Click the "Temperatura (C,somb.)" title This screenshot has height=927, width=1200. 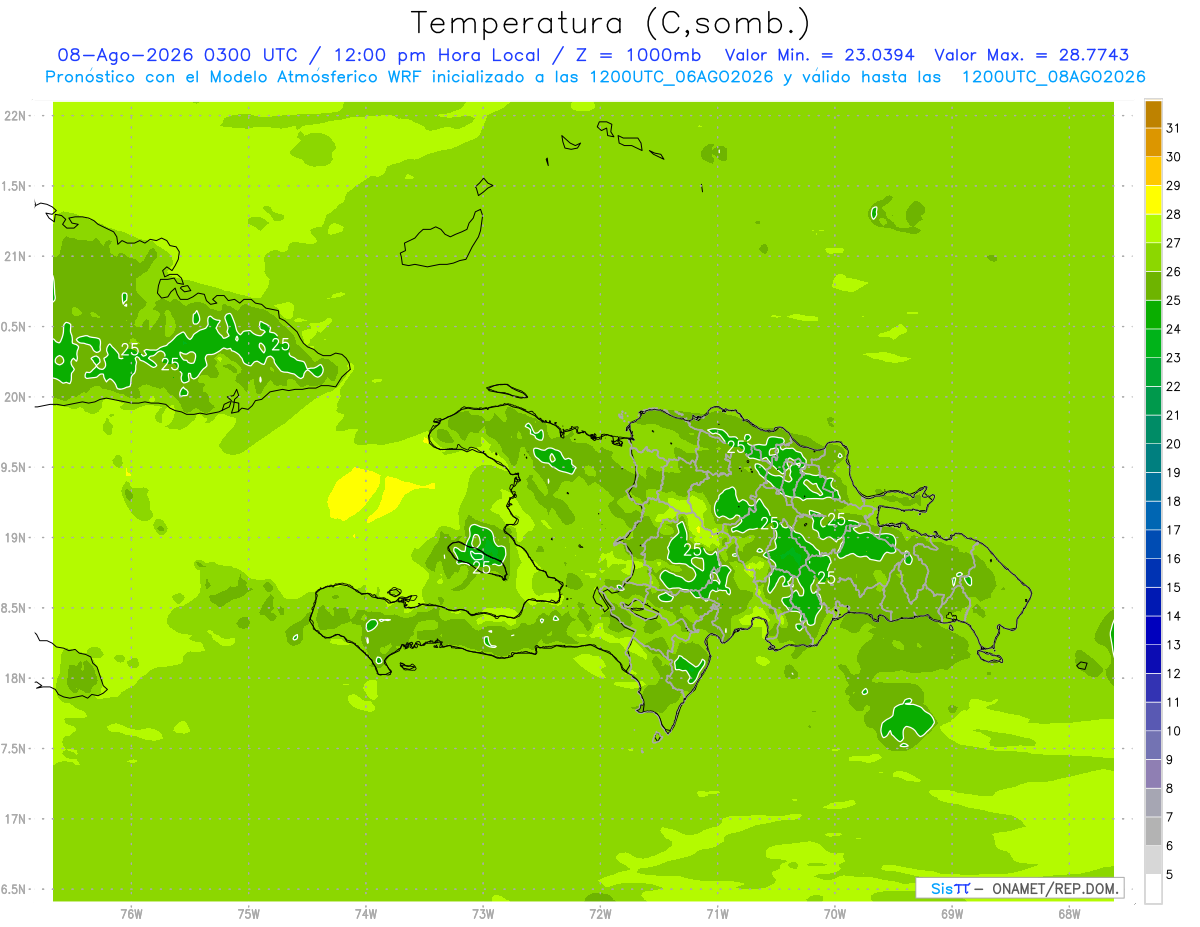(611, 24)
